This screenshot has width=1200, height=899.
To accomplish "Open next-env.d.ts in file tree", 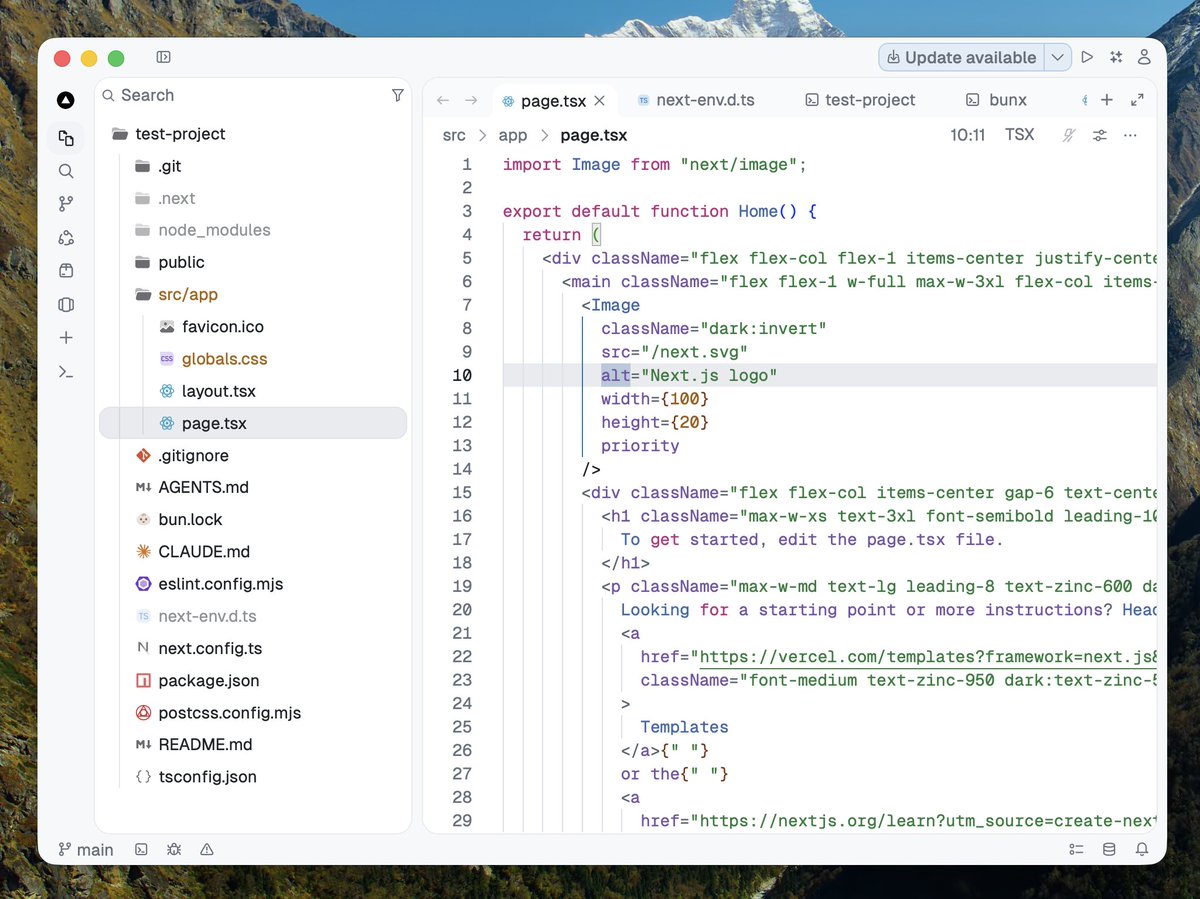I will click(x=253, y=616).
